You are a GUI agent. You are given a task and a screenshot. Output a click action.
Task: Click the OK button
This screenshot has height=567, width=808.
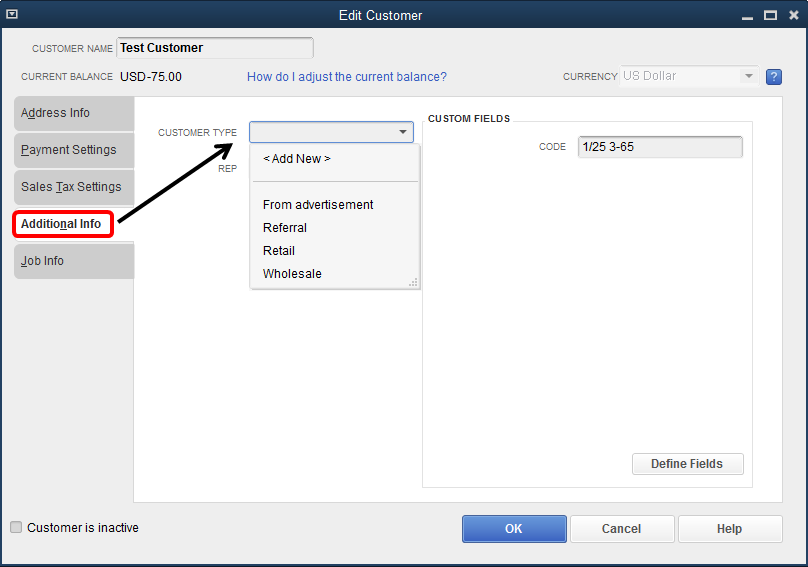pyautogui.click(x=514, y=529)
